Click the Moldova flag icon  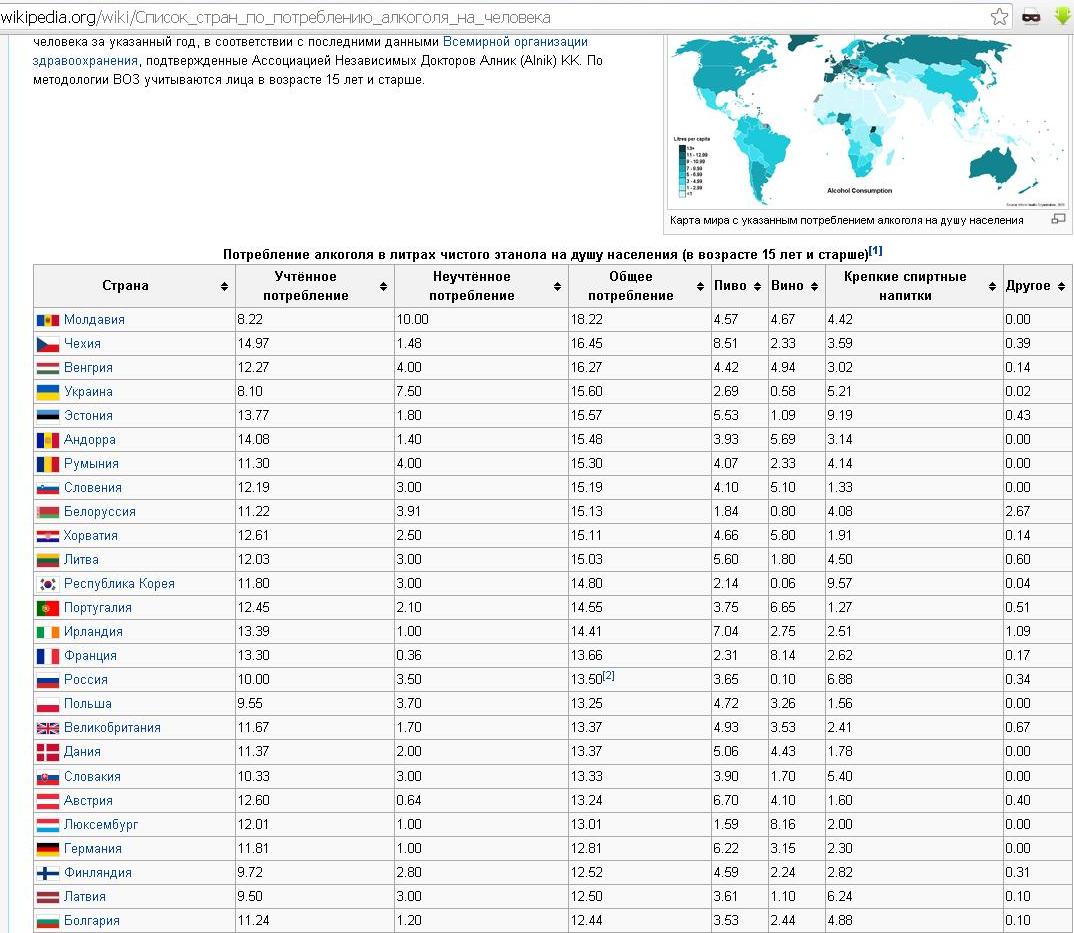(x=48, y=320)
